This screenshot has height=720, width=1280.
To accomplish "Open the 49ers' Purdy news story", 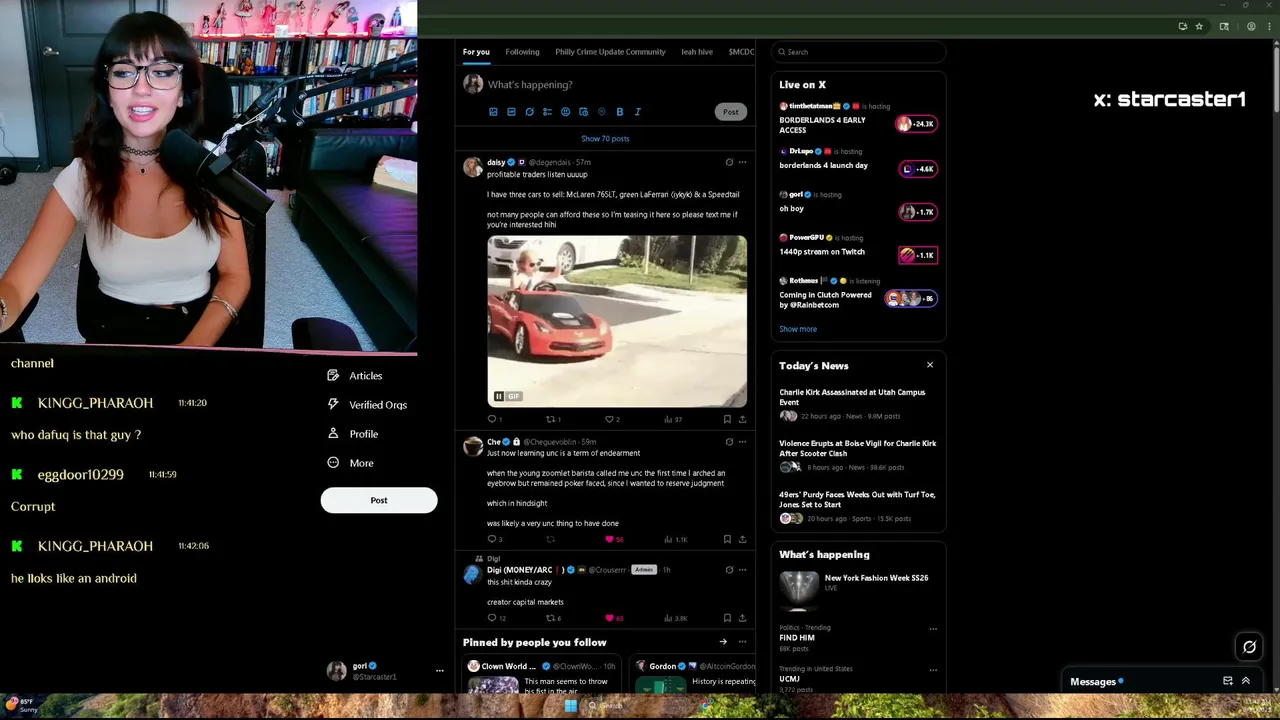I will click(858, 506).
